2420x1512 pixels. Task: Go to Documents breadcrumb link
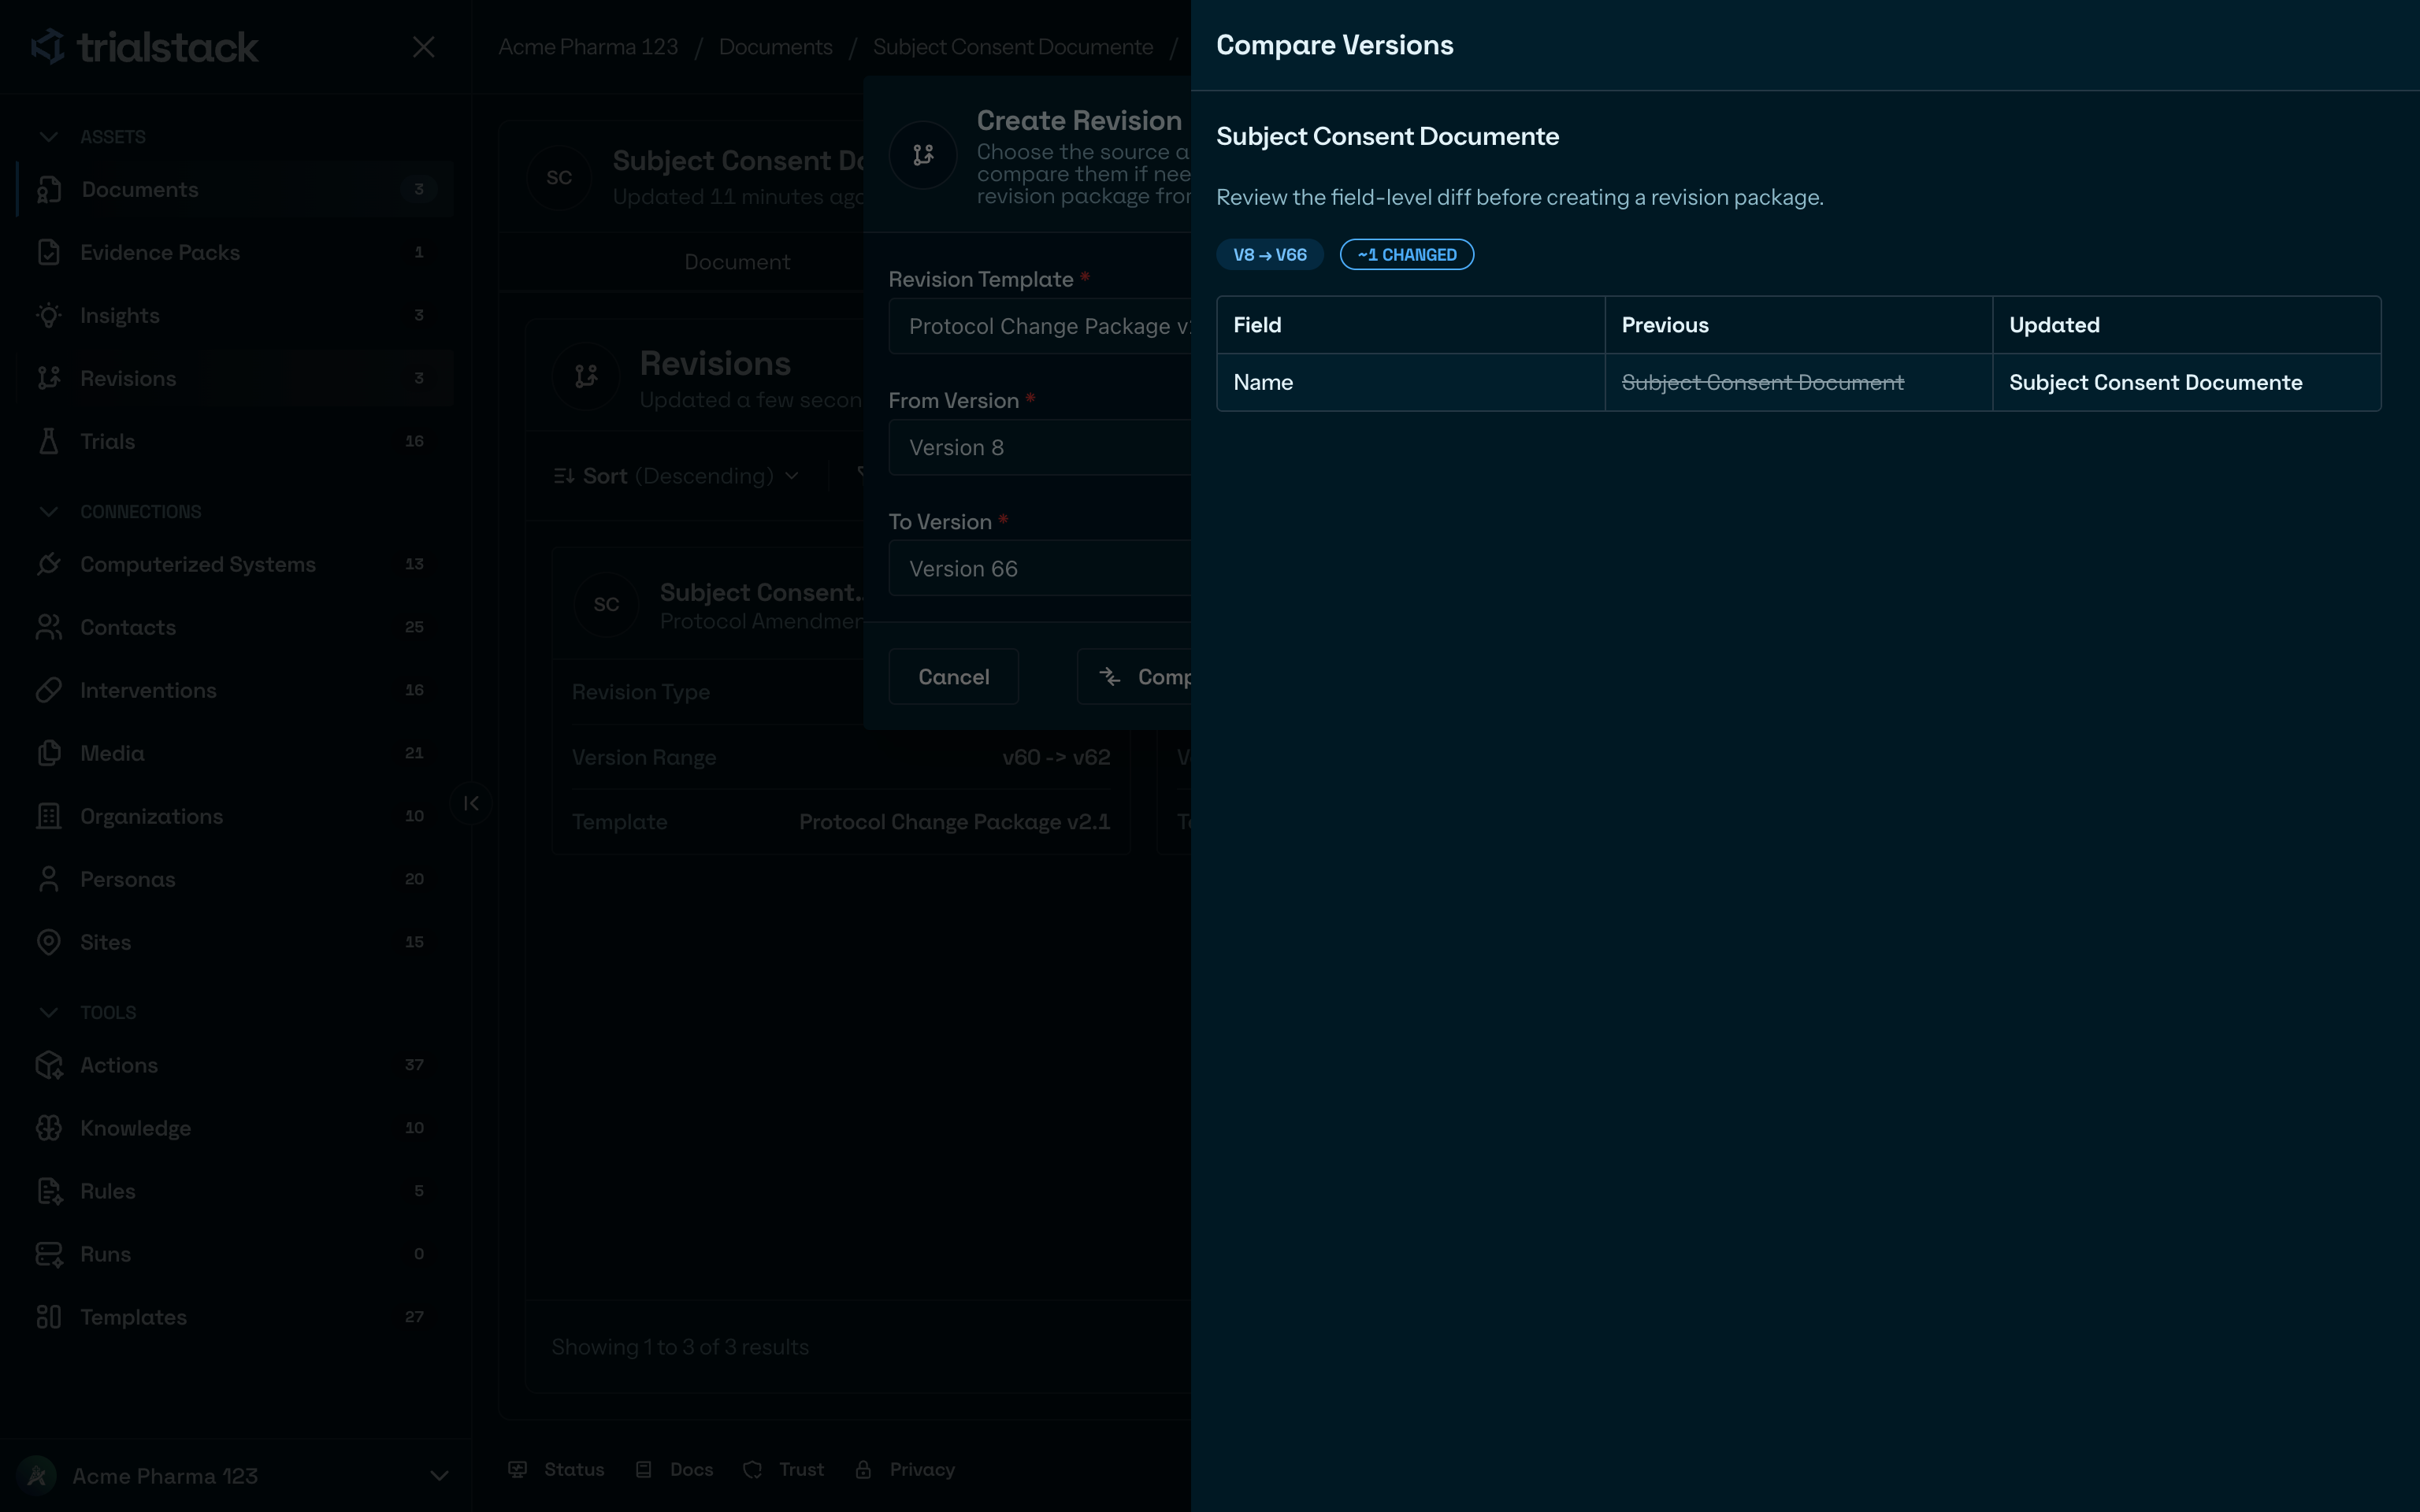point(775,47)
